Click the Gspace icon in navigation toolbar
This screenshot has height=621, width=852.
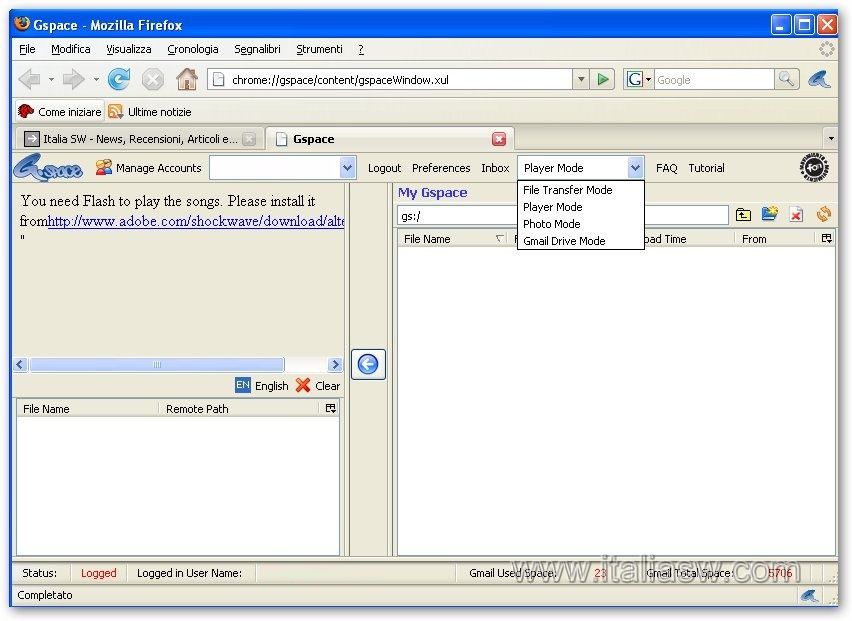(x=819, y=79)
